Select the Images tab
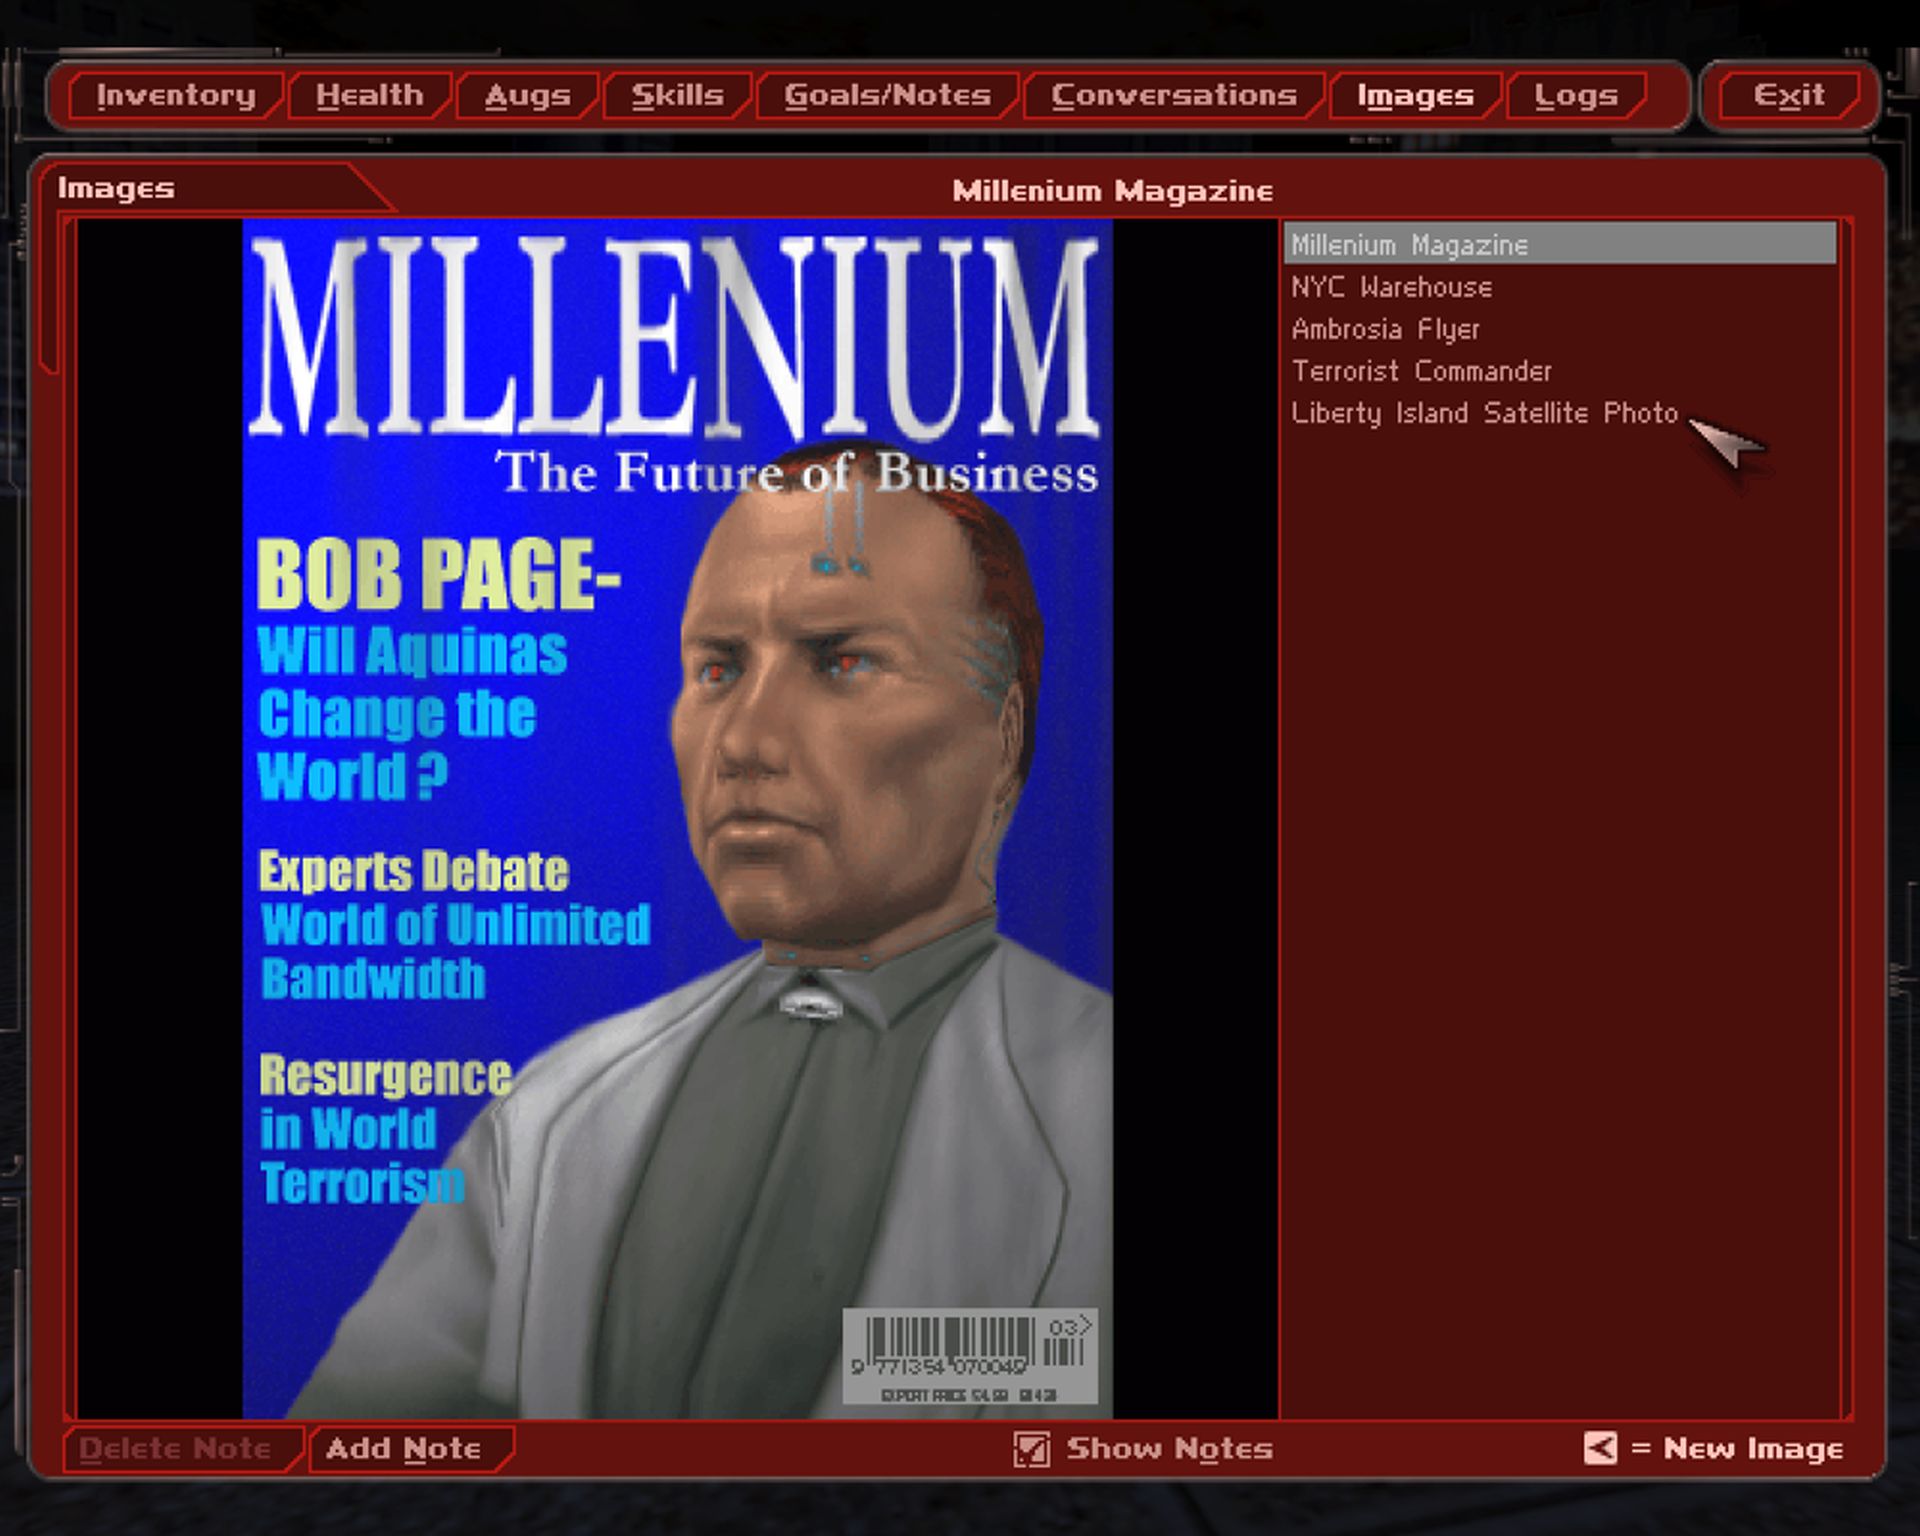 (x=1414, y=96)
